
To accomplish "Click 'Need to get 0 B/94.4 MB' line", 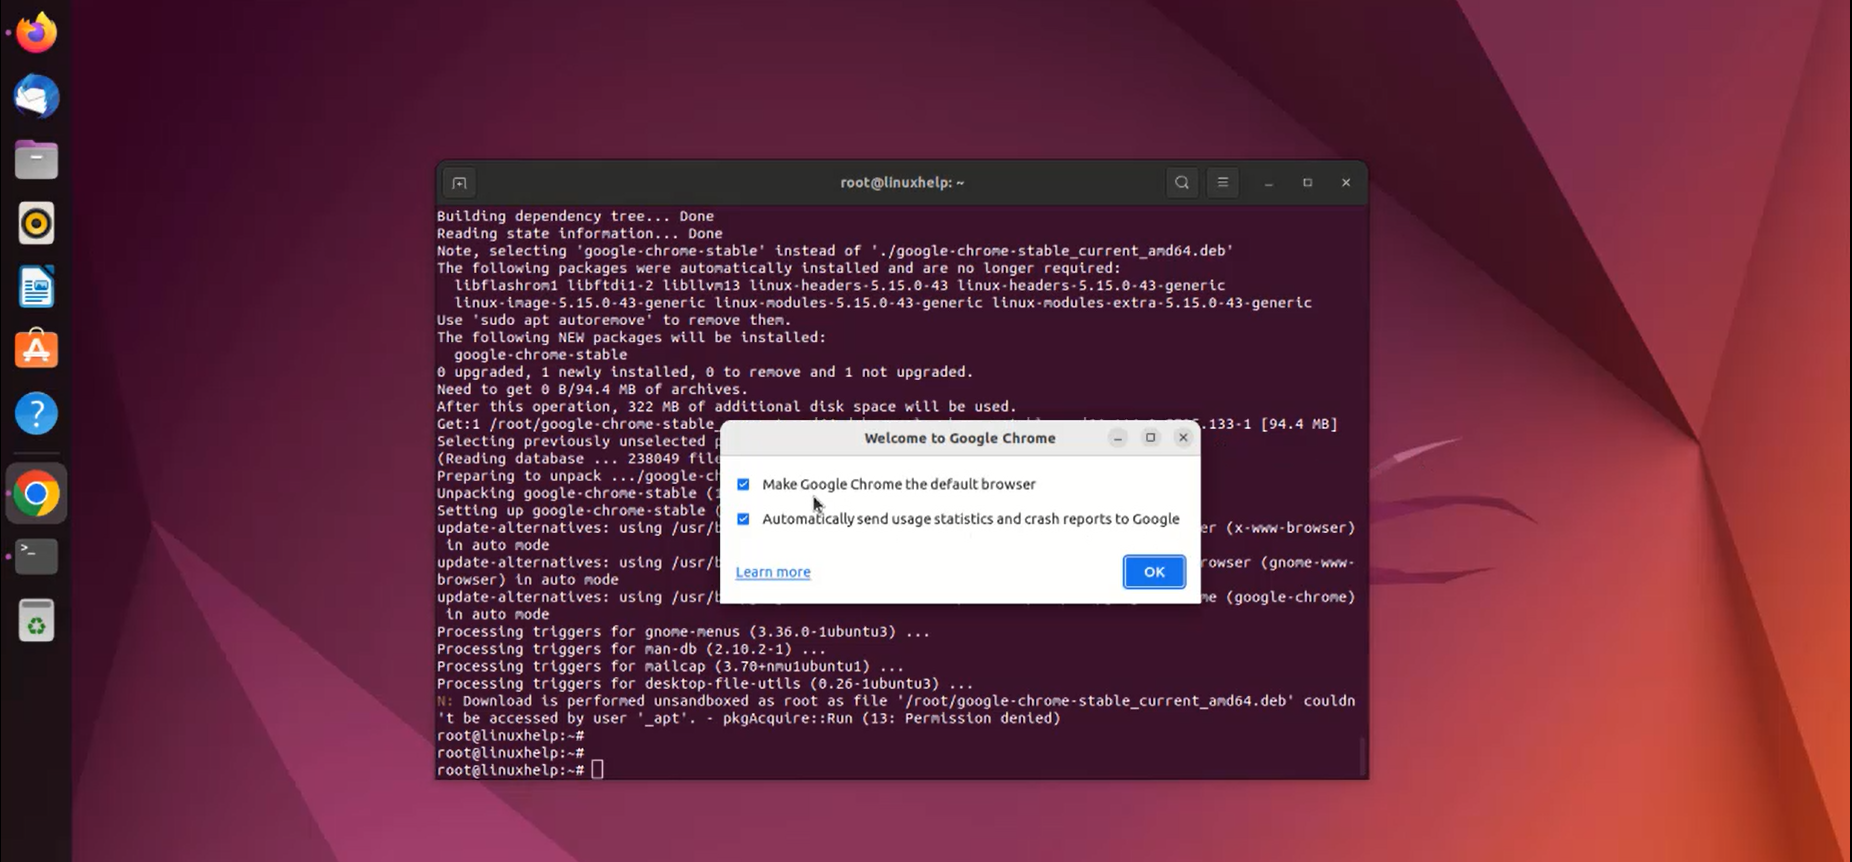I will [592, 389].
